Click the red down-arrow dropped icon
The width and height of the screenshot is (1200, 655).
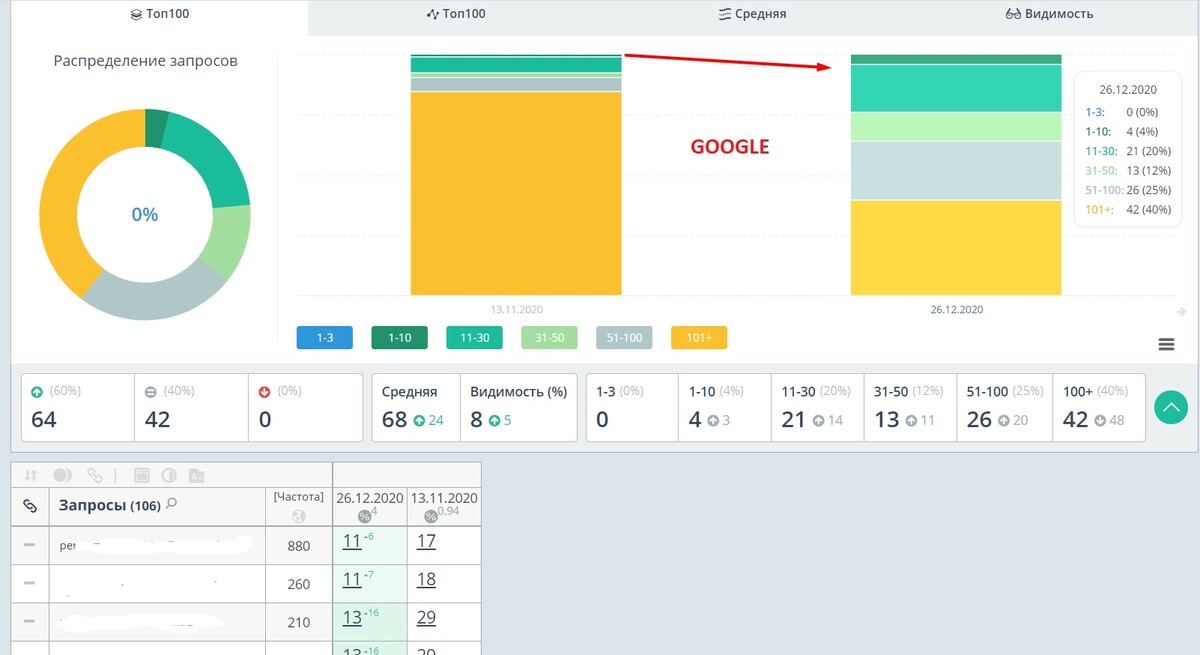click(265, 391)
